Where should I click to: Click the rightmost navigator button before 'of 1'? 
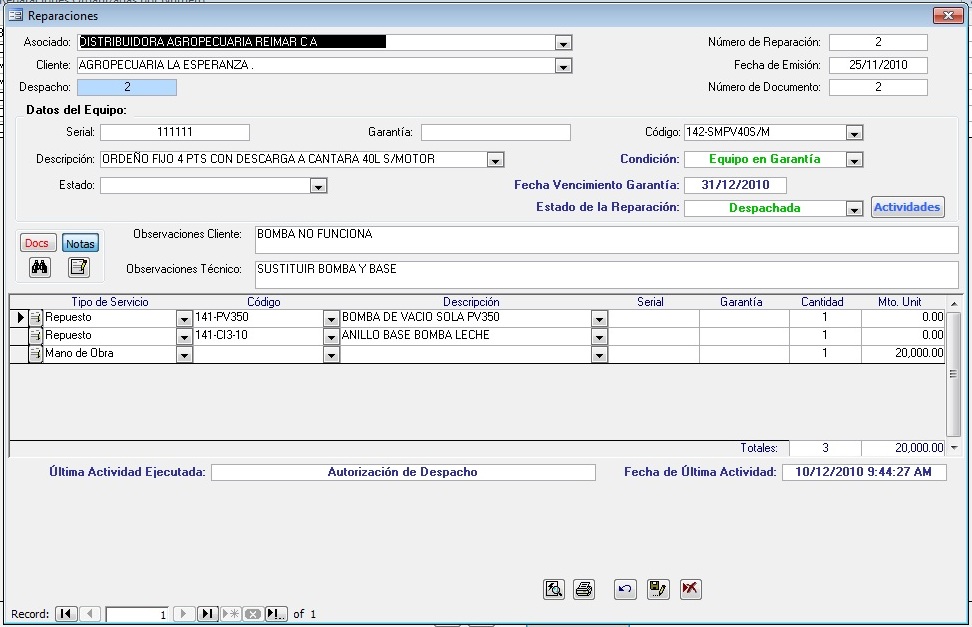pyautogui.click(x=276, y=614)
